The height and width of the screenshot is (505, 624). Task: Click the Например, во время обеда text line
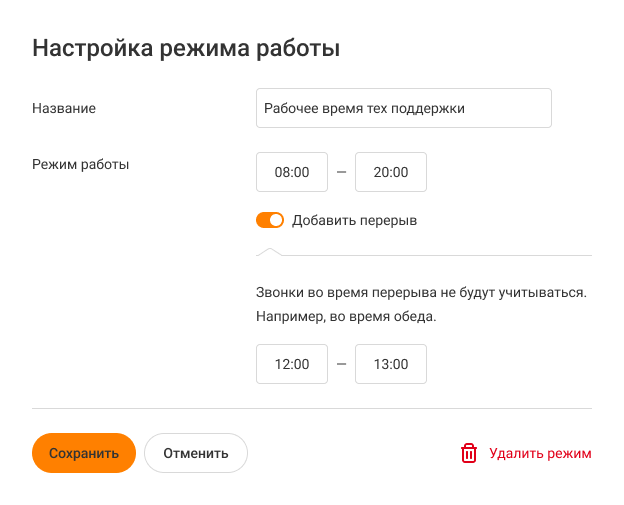coord(347,318)
